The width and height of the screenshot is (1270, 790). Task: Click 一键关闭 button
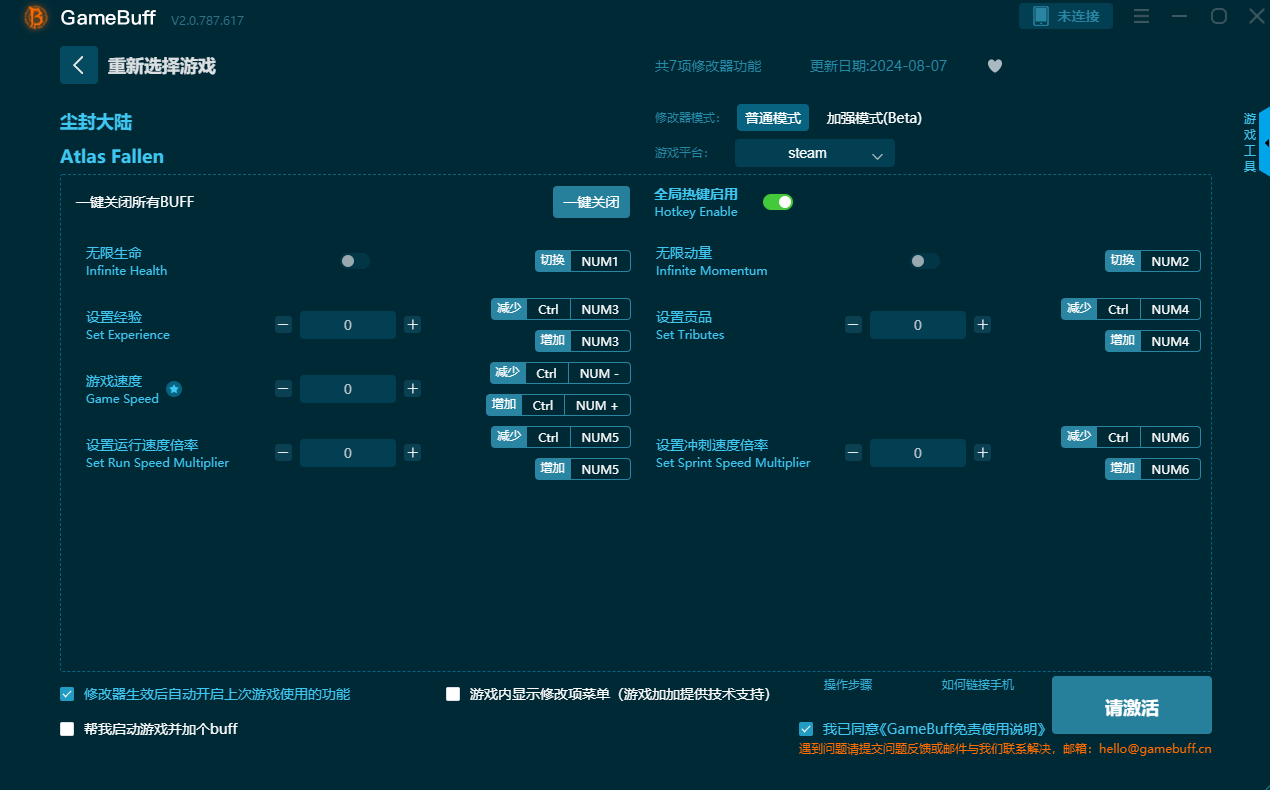pos(592,202)
